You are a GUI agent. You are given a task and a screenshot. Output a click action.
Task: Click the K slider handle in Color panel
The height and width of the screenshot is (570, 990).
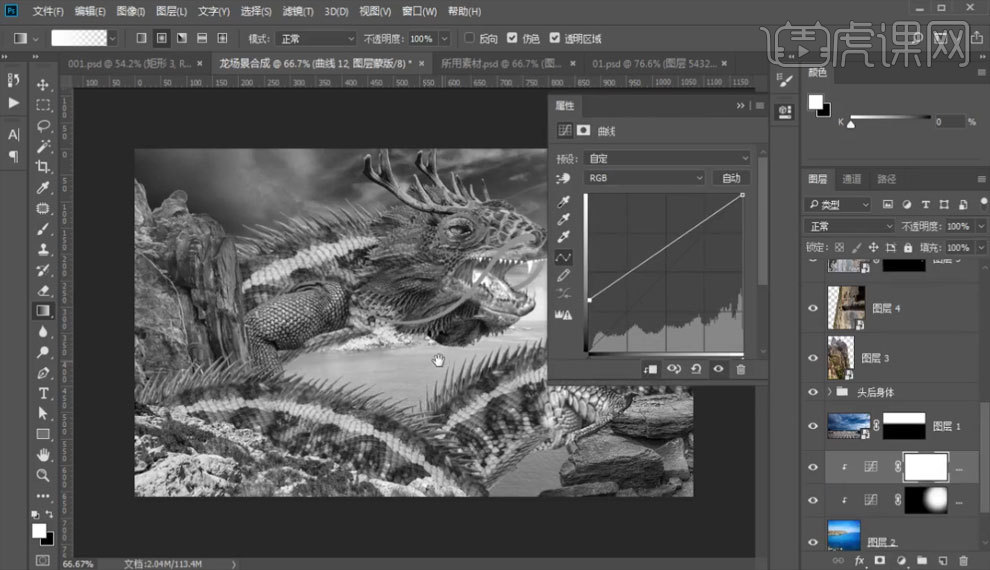[x=850, y=124]
